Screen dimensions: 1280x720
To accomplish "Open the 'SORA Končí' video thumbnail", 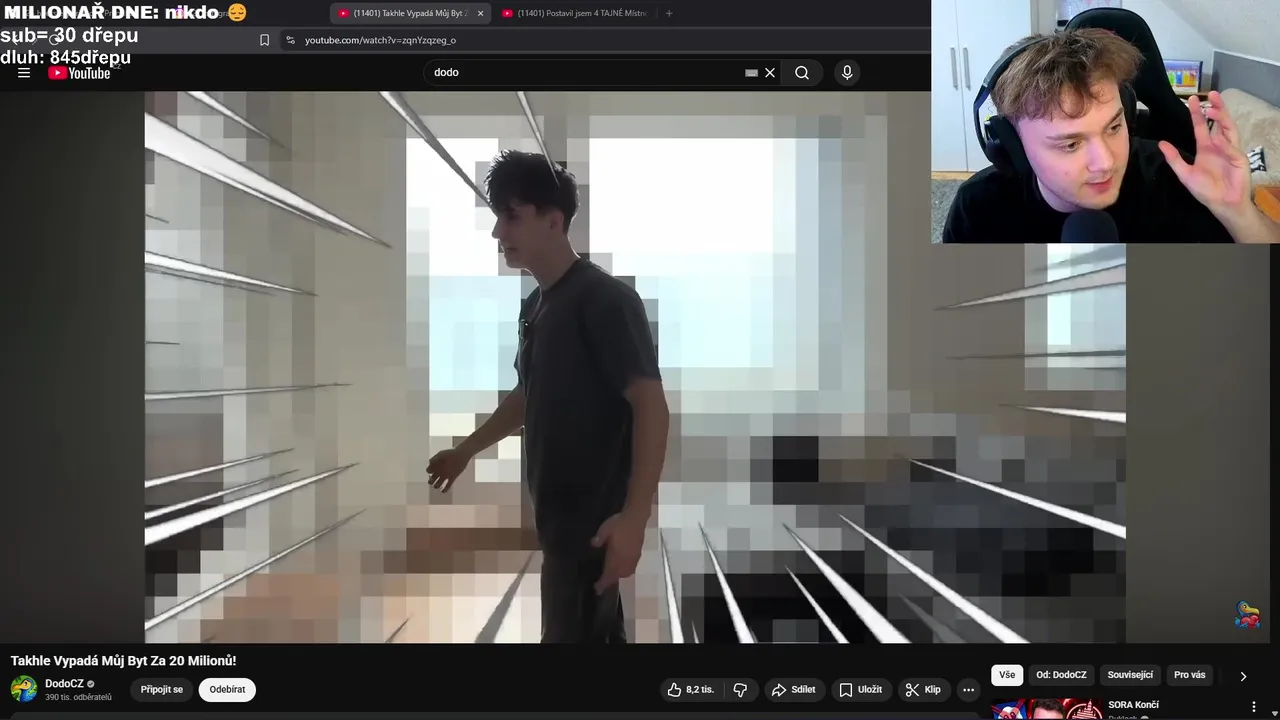I will (1047, 709).
